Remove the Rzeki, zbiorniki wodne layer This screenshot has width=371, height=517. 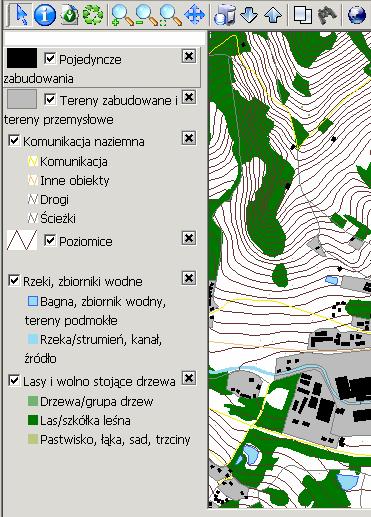[189, 278]
